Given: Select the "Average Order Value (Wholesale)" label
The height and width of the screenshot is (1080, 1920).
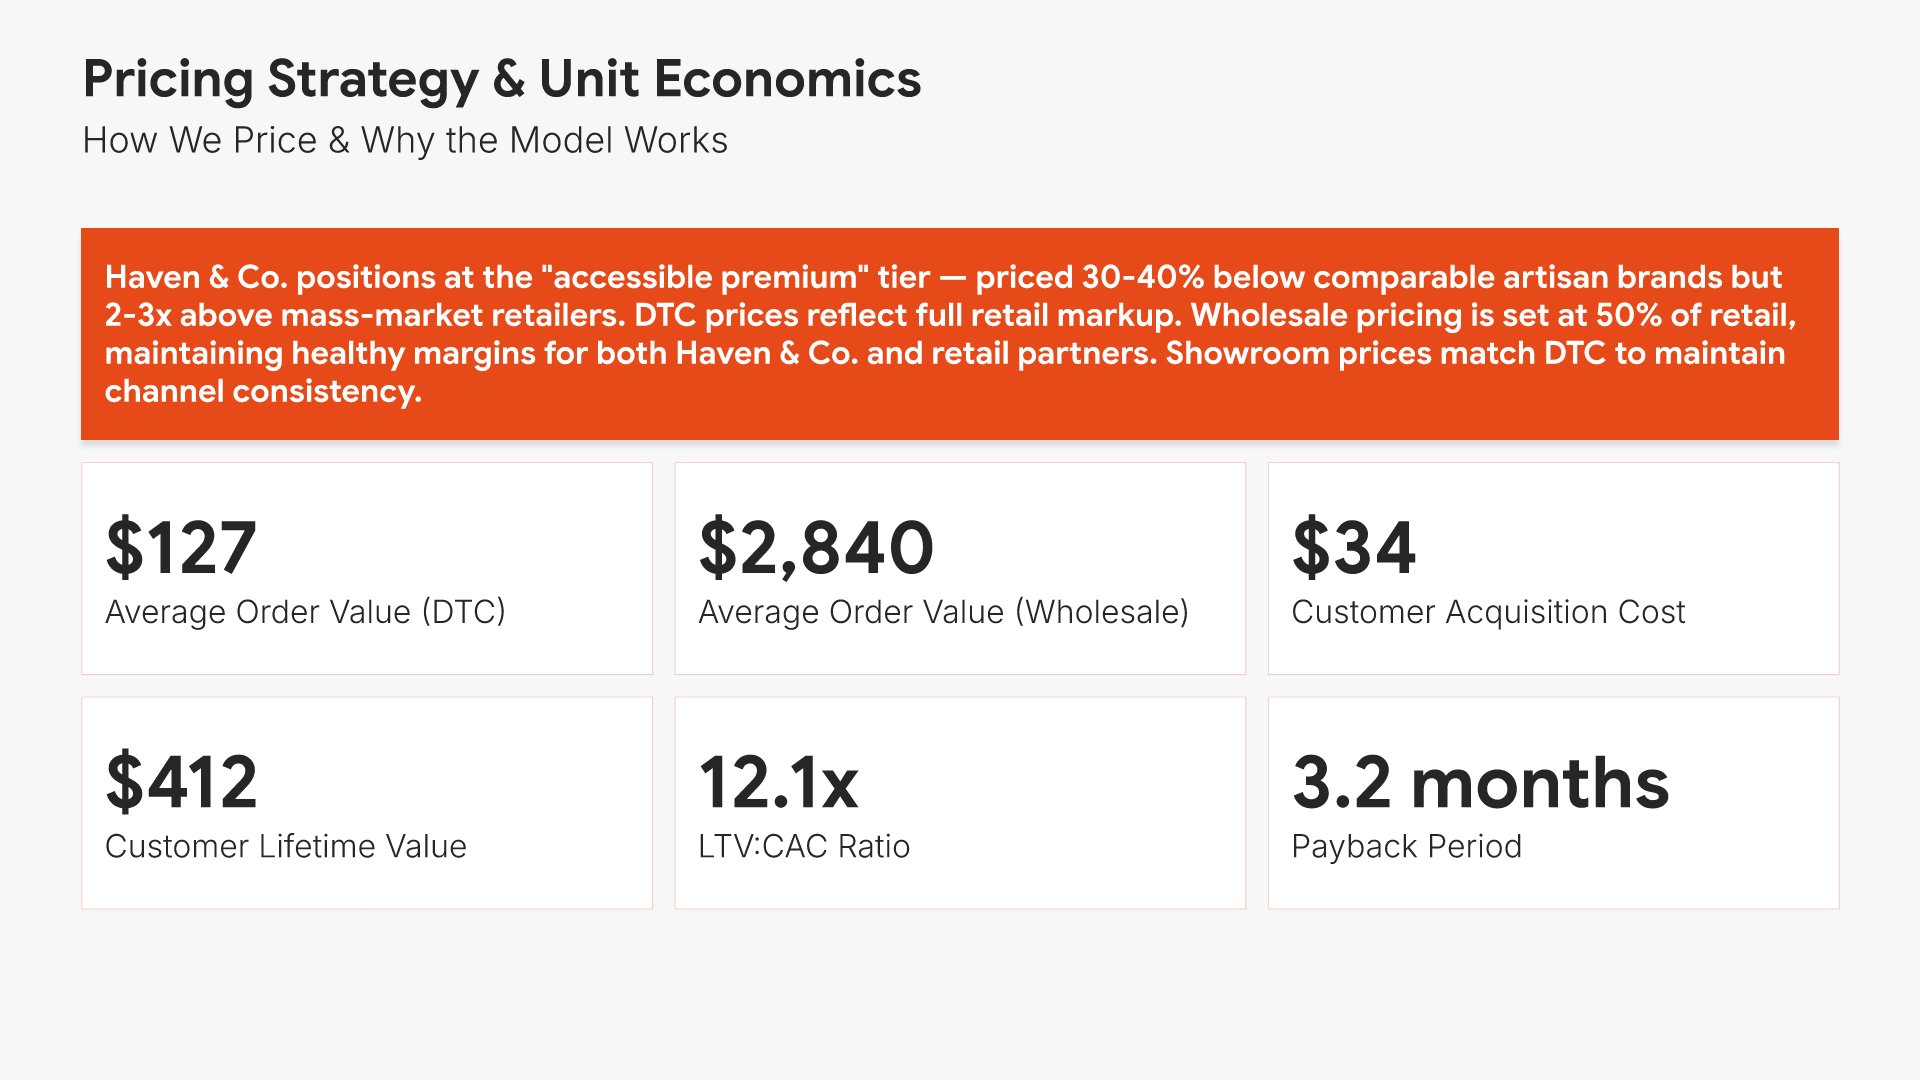Looking at the screenshot, I should tap(943, 612).
